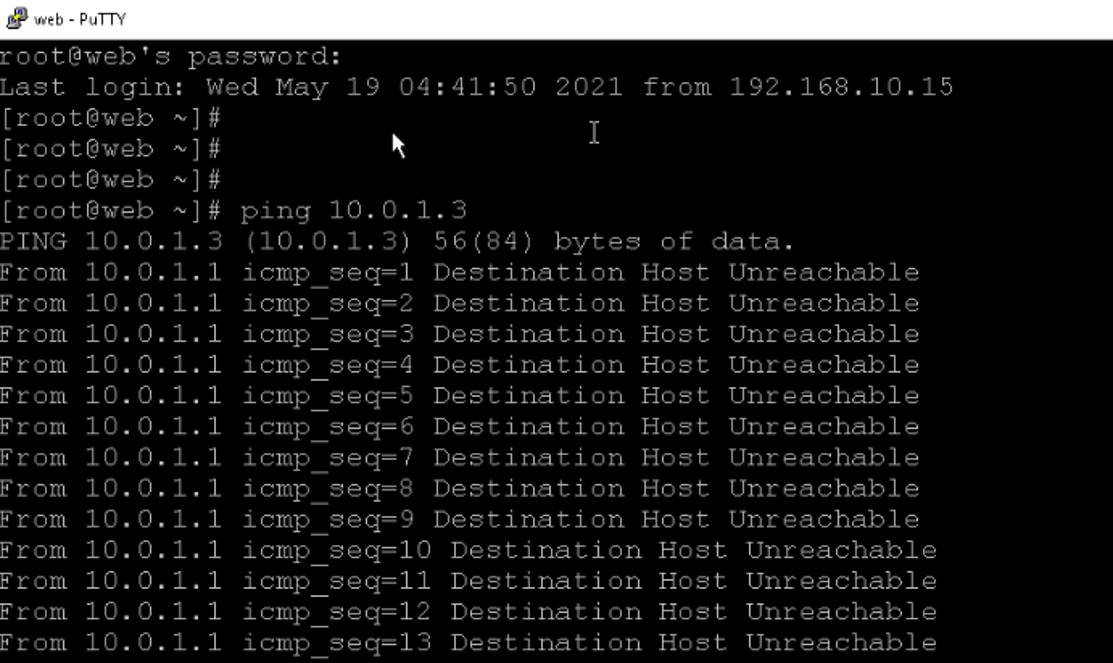Click the icmp_seq=13 terminal line
The image size is (1113, 663).
click(468, 643)
